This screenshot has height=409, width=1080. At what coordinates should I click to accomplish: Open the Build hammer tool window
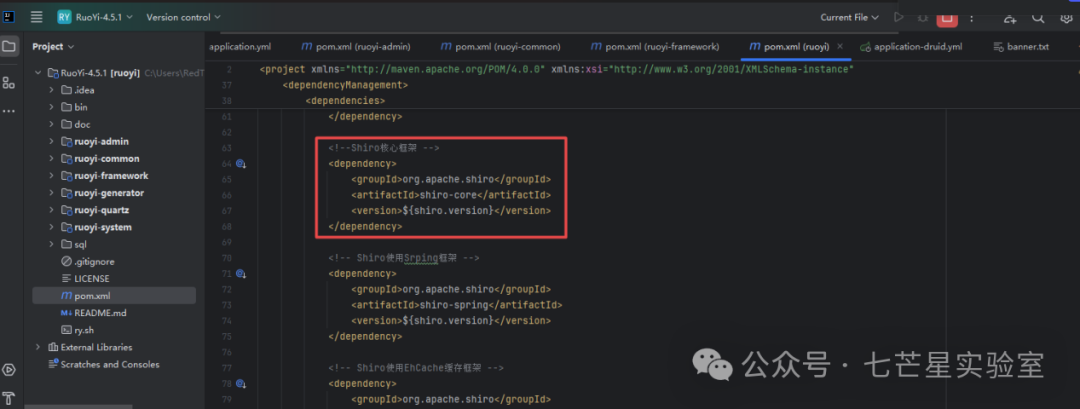[9, 398]
